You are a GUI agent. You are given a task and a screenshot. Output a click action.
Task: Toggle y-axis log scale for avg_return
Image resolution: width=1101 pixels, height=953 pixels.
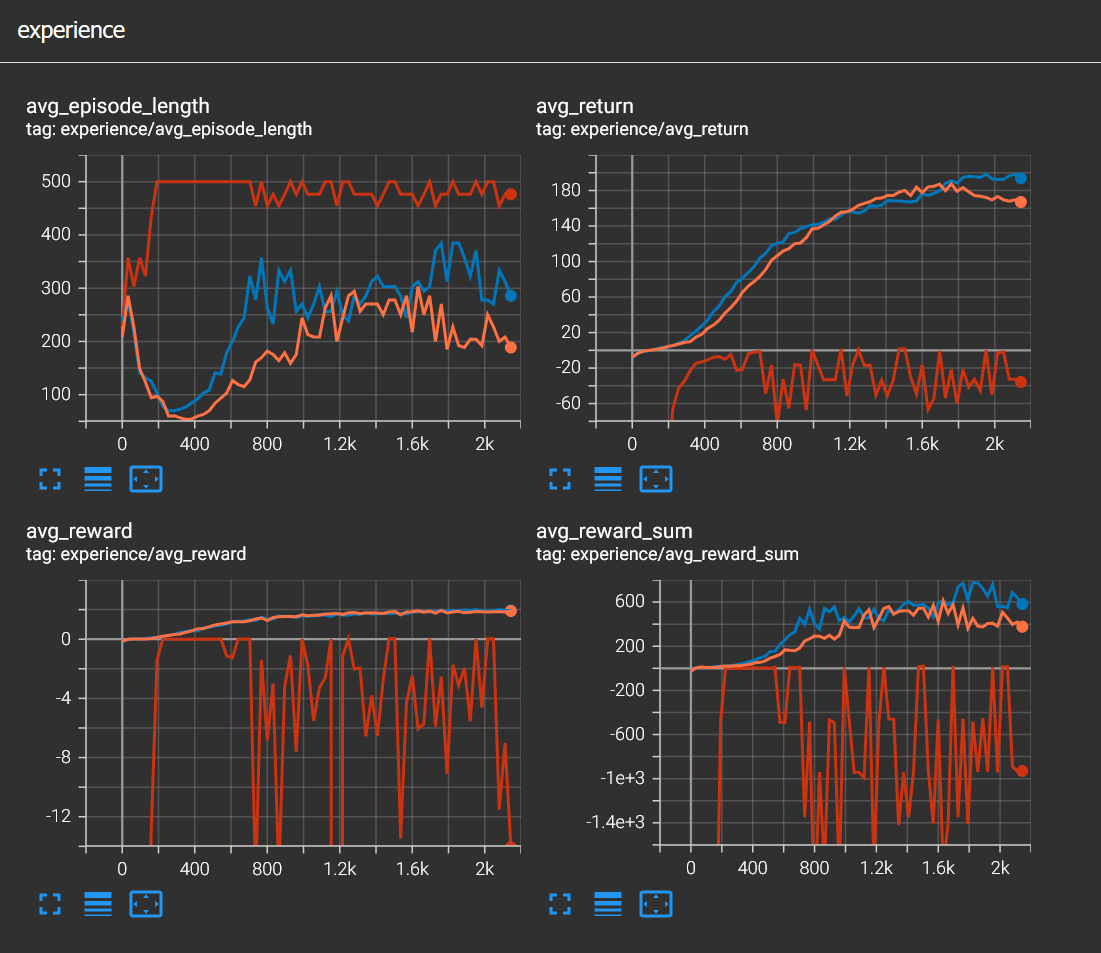tap(608, 480)
